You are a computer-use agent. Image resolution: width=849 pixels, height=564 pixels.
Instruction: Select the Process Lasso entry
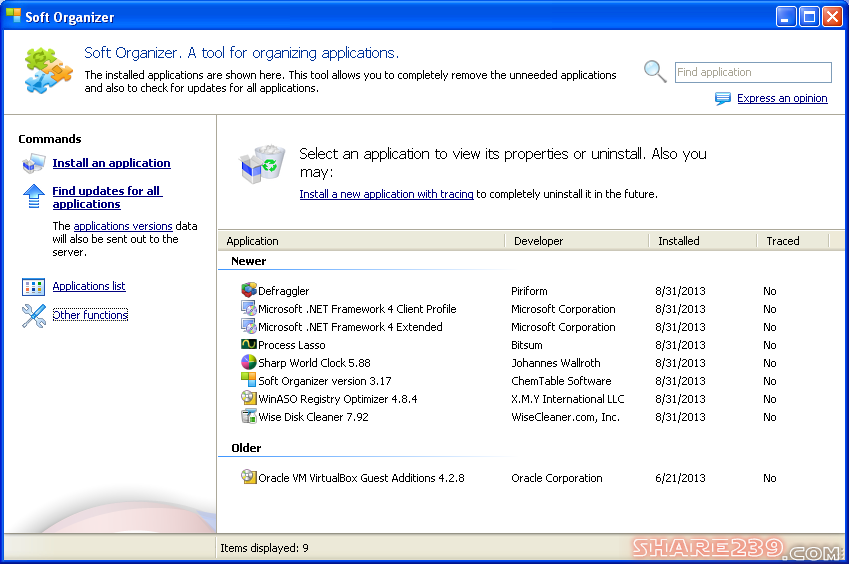[x=292, y=345]
